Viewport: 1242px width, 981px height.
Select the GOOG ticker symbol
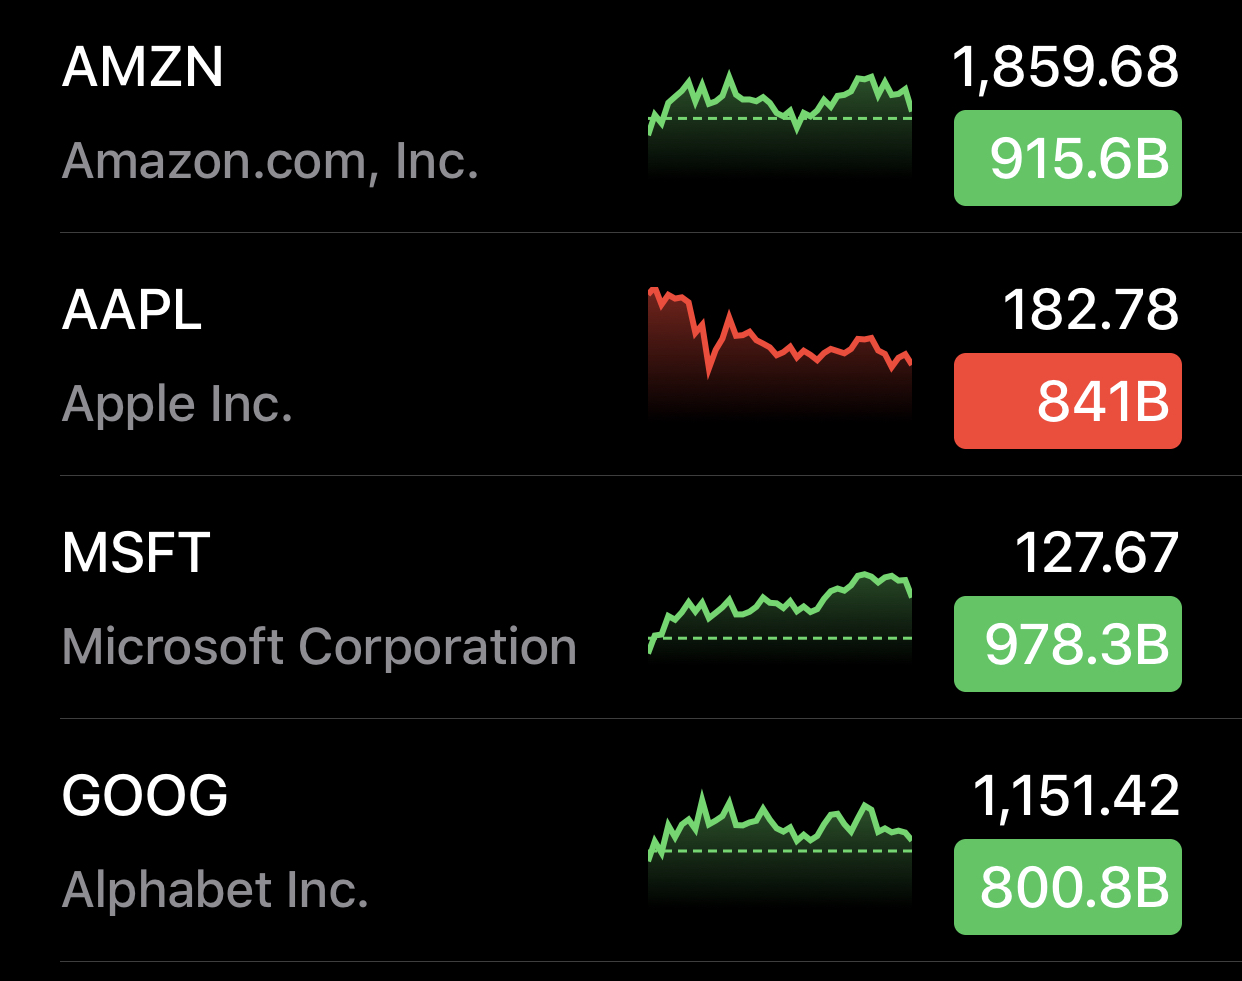(145, 796)
